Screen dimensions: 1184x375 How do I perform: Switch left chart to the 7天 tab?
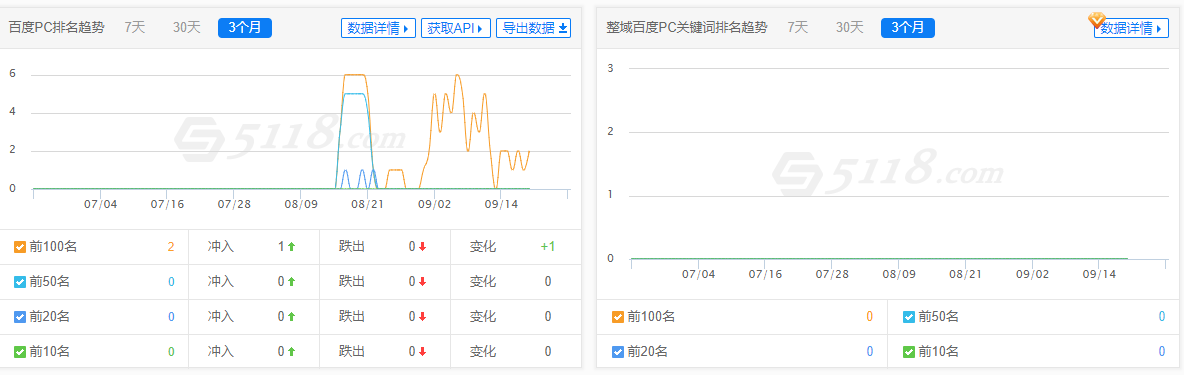134,27
